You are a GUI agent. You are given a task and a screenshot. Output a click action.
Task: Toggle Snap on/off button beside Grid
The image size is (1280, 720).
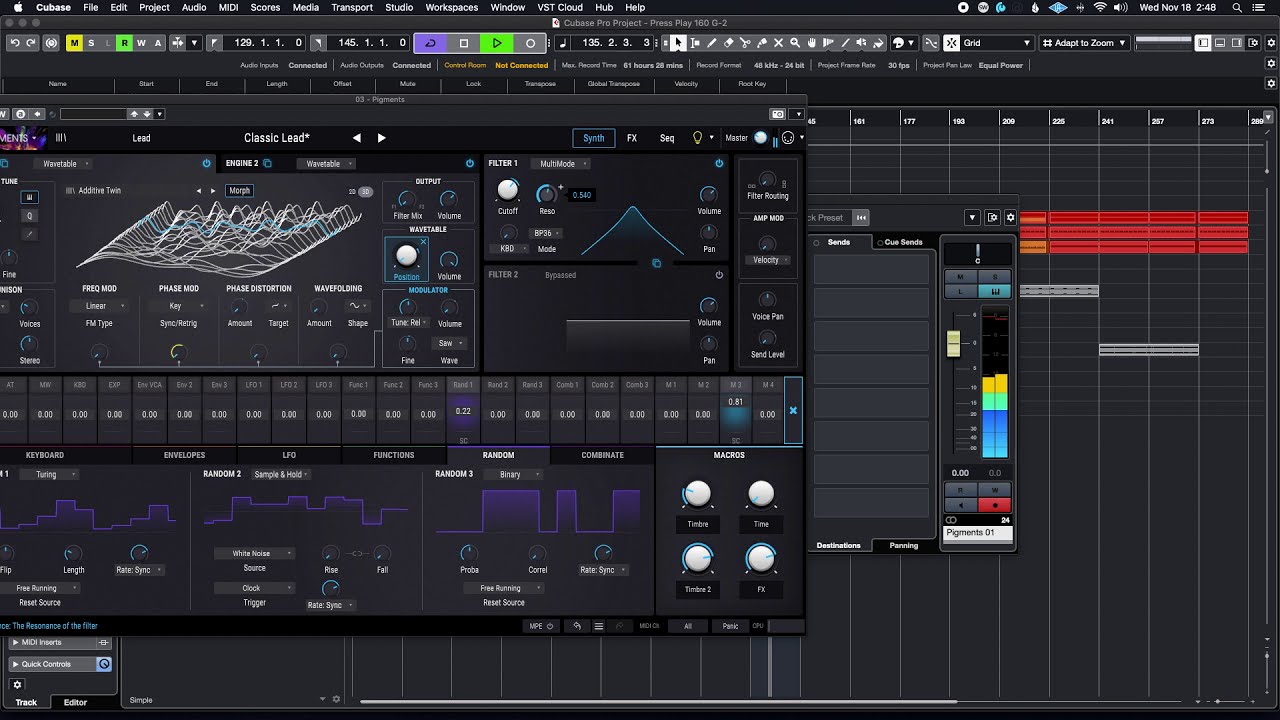951,43
